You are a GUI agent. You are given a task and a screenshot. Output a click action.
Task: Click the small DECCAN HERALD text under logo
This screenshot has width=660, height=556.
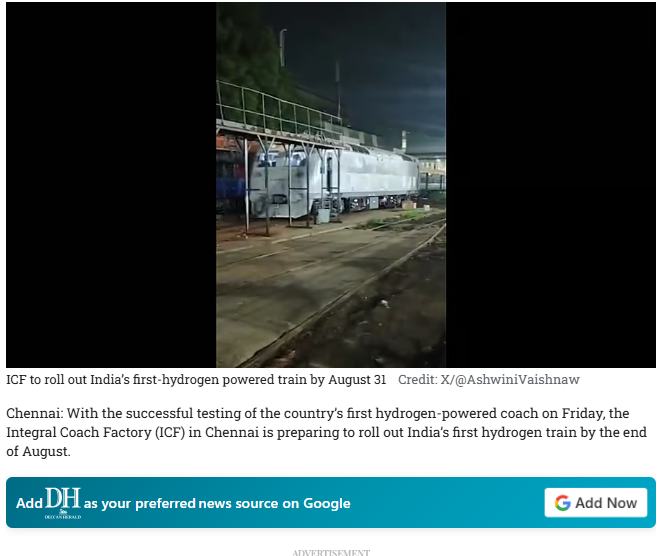pyautogui.click(x=63, y=516)
